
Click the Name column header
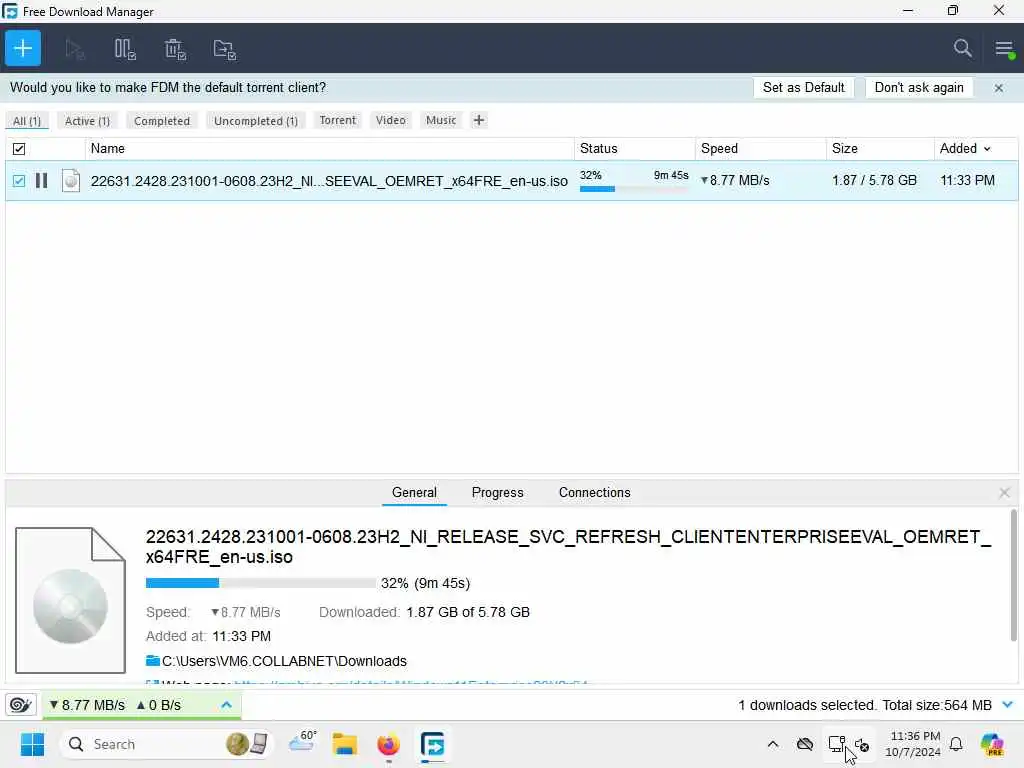point(329,149)
